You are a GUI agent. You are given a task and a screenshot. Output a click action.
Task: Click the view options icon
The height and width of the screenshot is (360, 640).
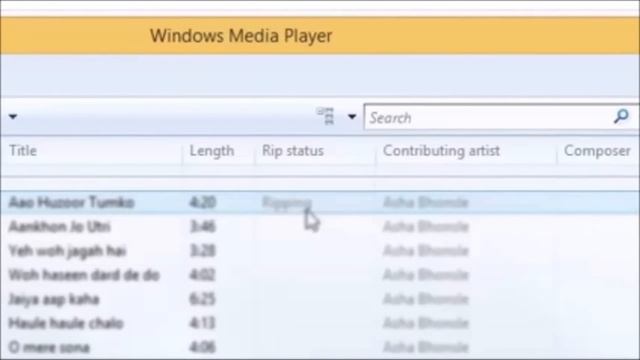(x=326, y=116)
